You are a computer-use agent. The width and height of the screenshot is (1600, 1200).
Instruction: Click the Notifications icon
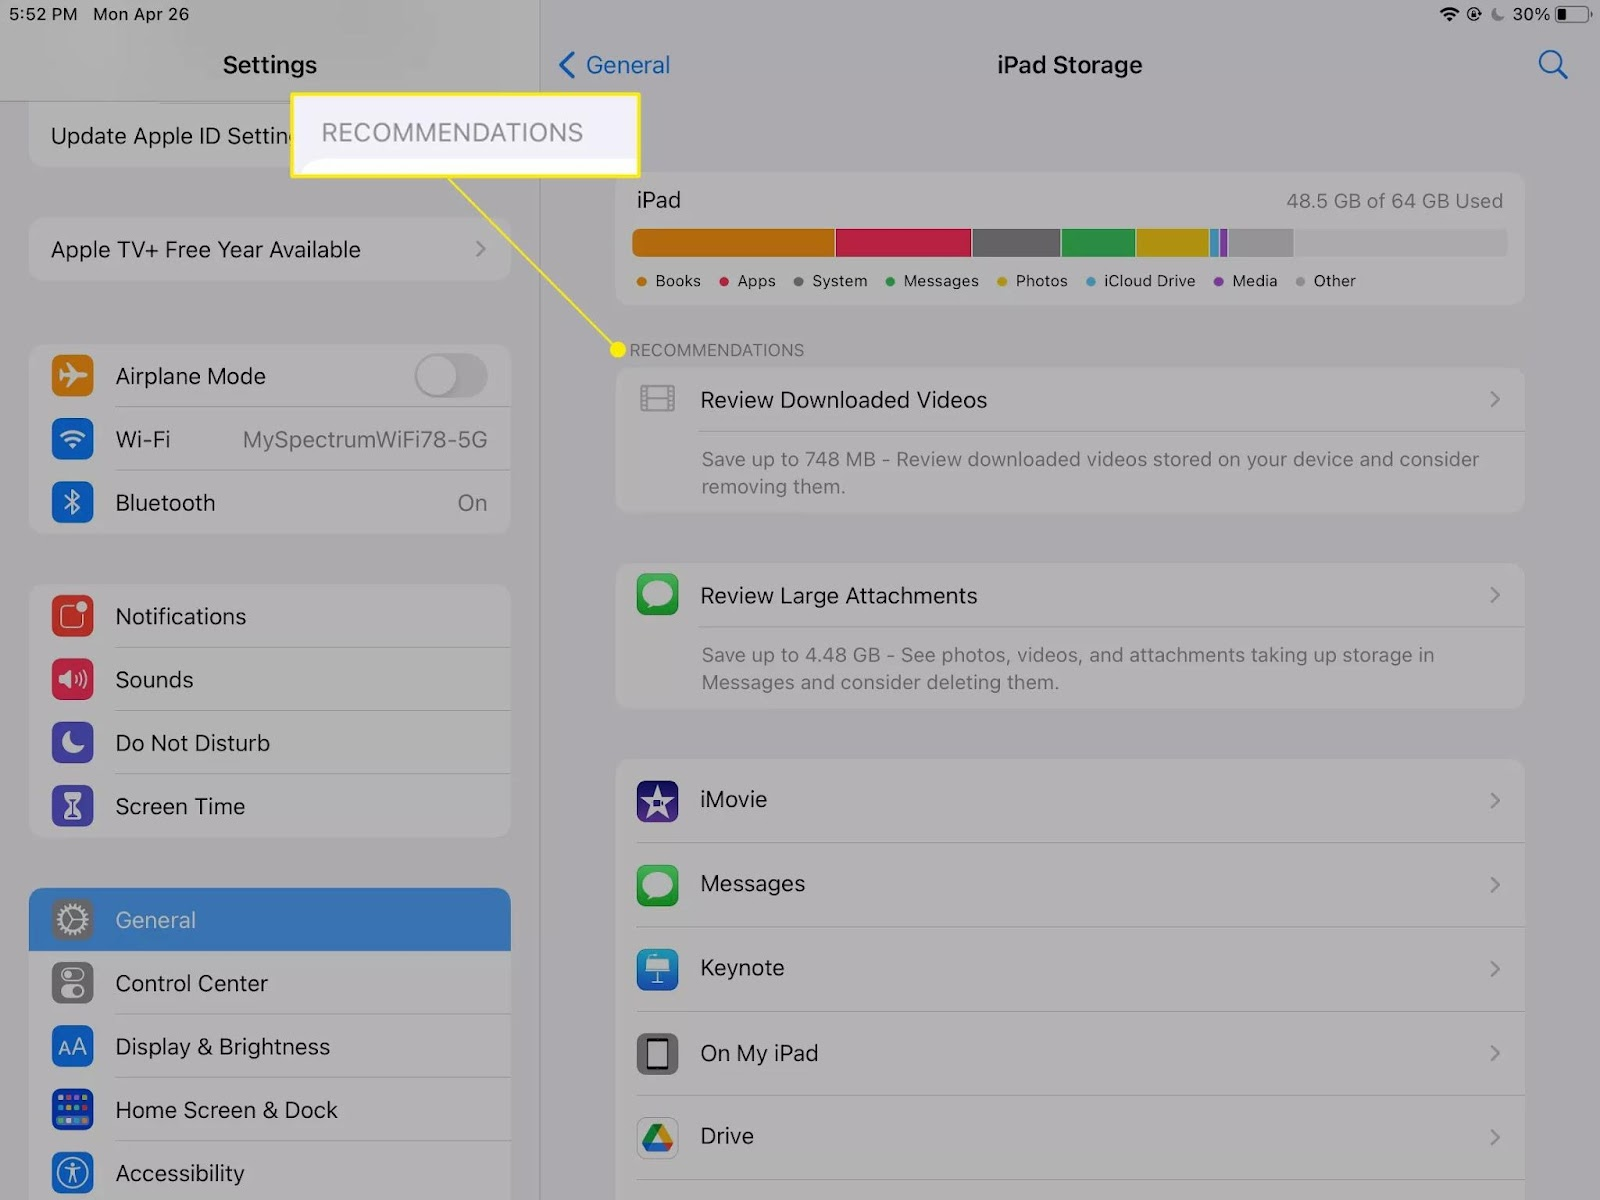point(72,616)
